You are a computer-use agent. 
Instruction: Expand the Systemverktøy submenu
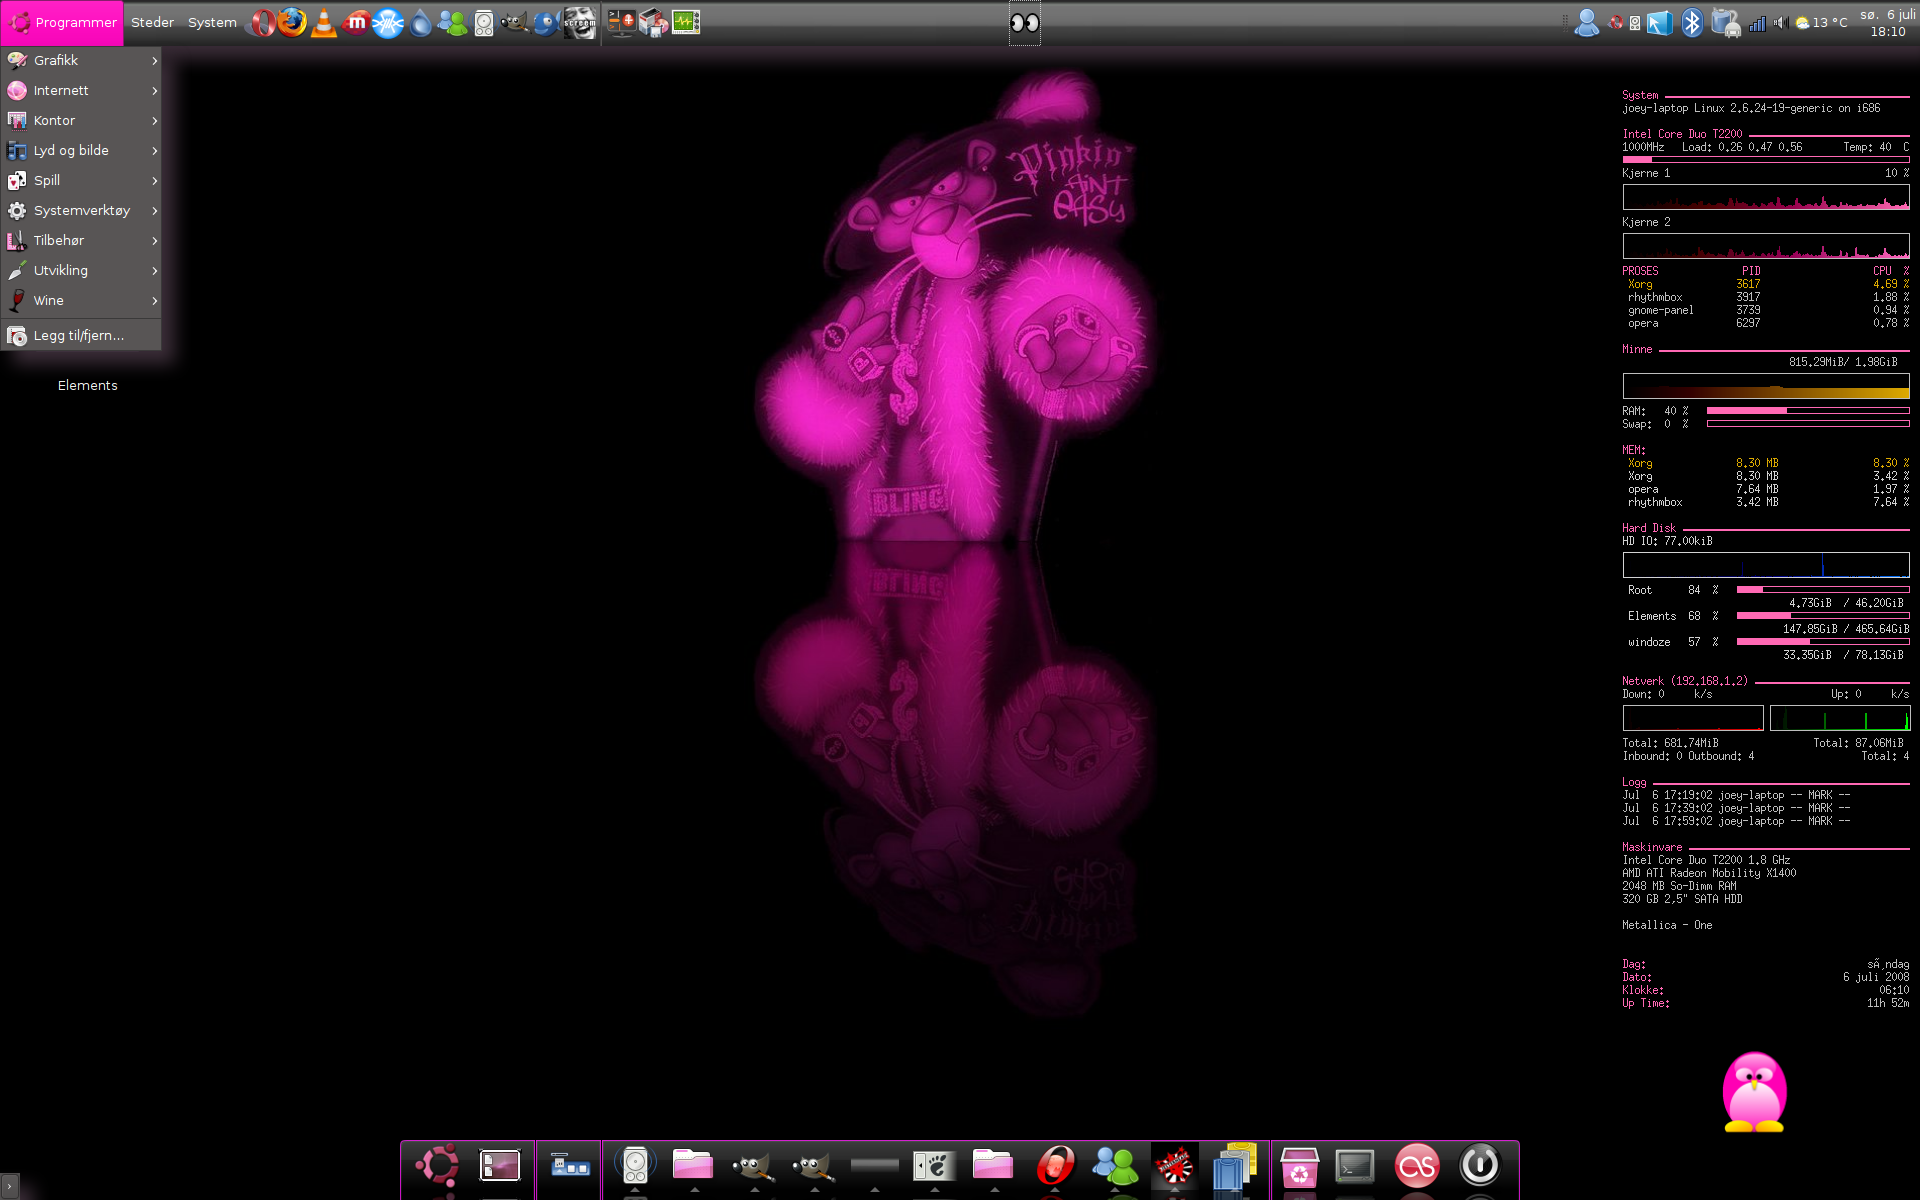coord(81,210)
